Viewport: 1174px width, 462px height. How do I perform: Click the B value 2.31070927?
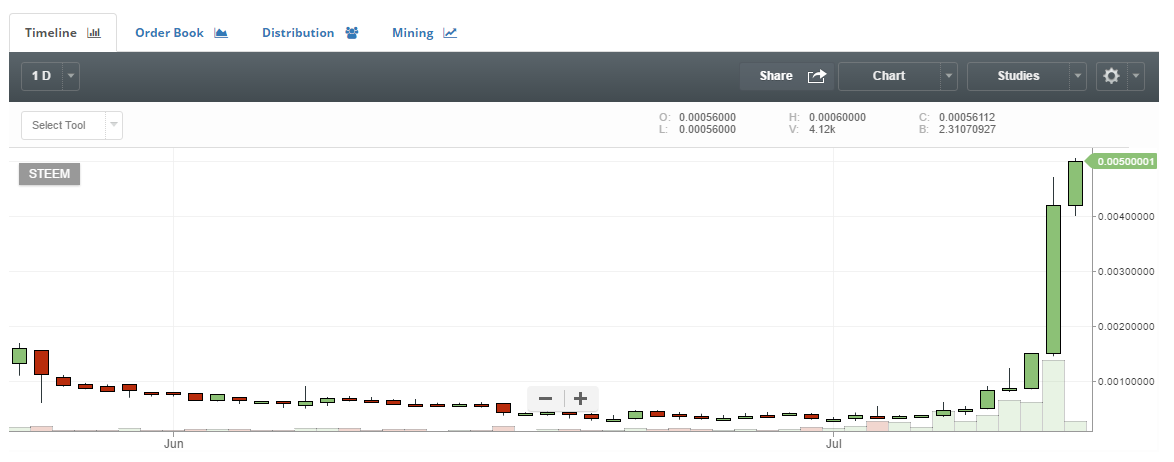(x=967, y=130)
